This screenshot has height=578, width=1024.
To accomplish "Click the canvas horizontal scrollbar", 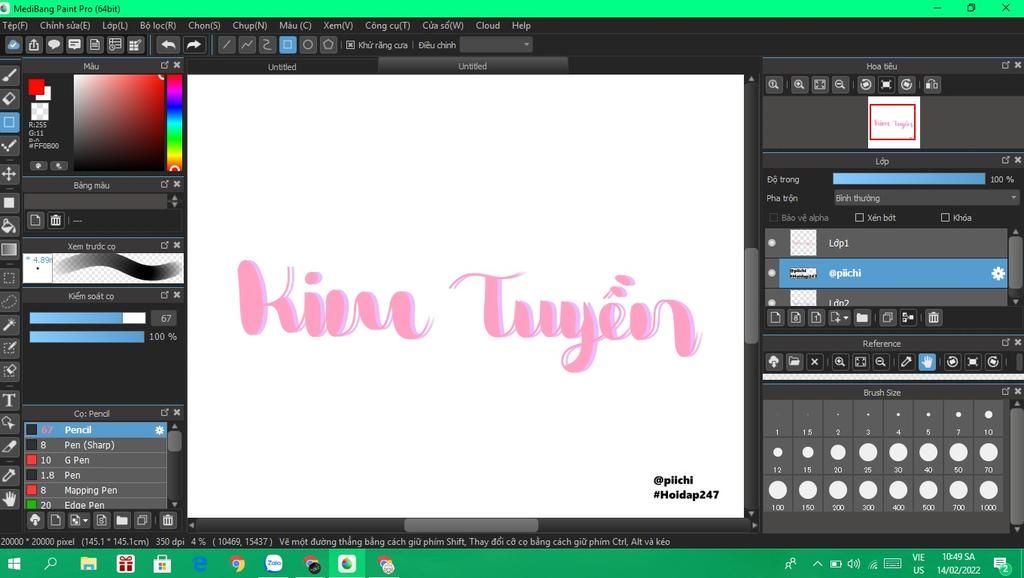I will pos(472,525).
